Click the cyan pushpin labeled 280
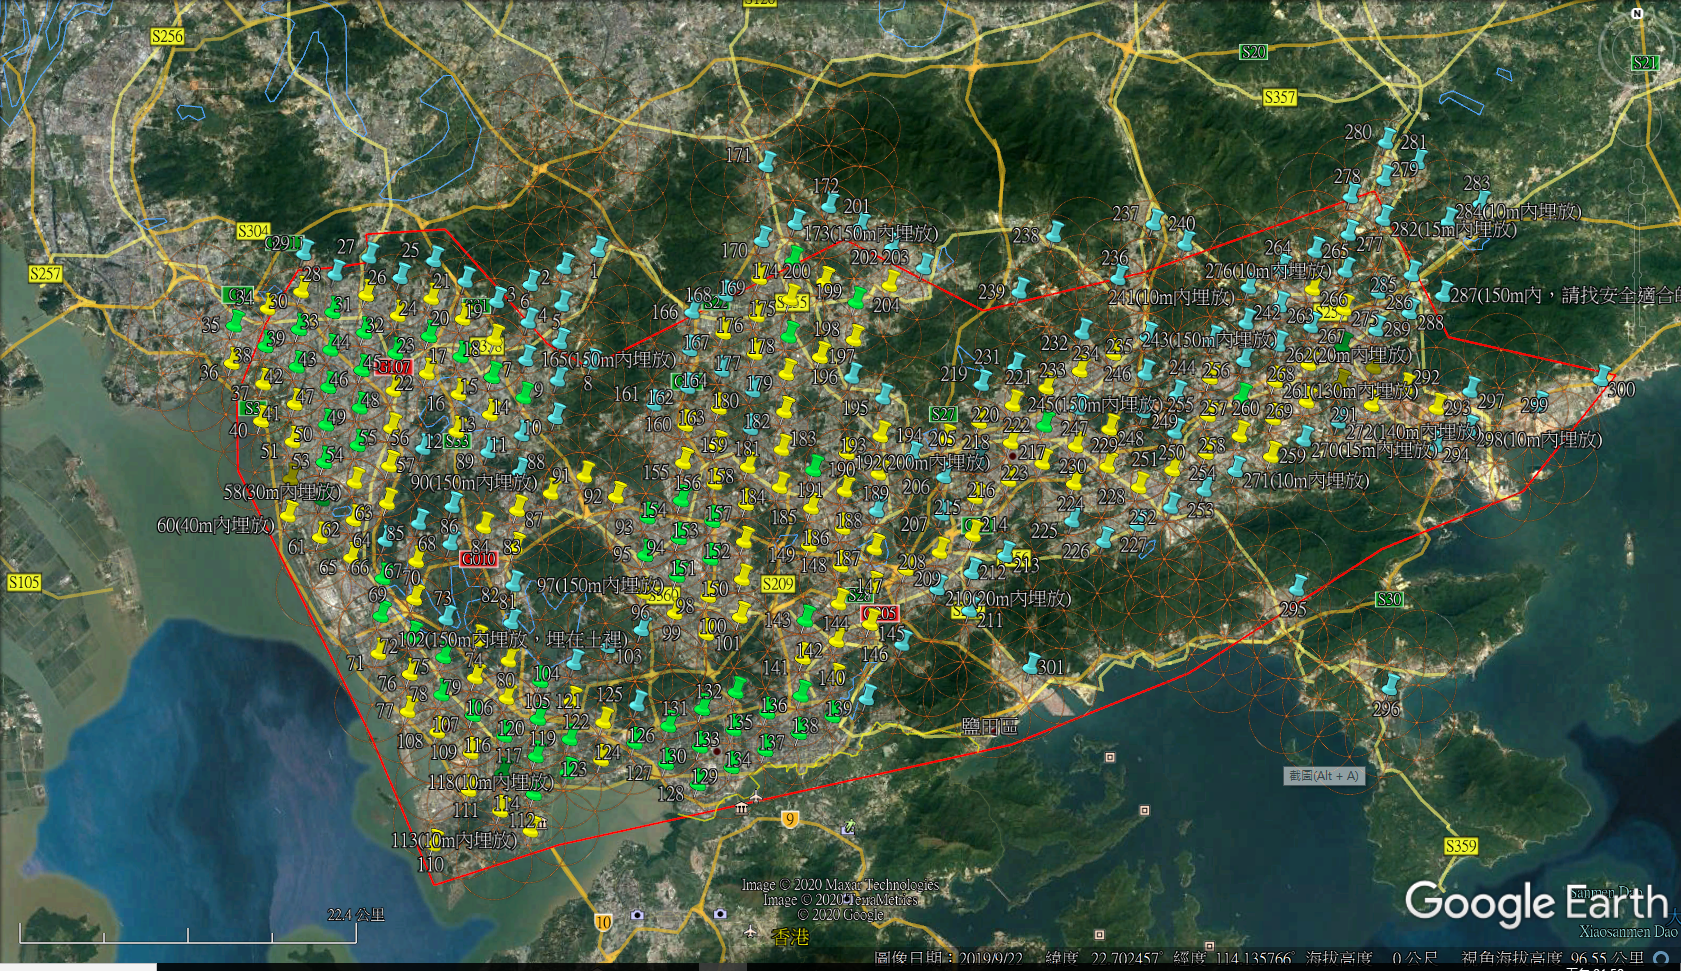This screenshot has height=971, width=1681. pos(1388,137)
